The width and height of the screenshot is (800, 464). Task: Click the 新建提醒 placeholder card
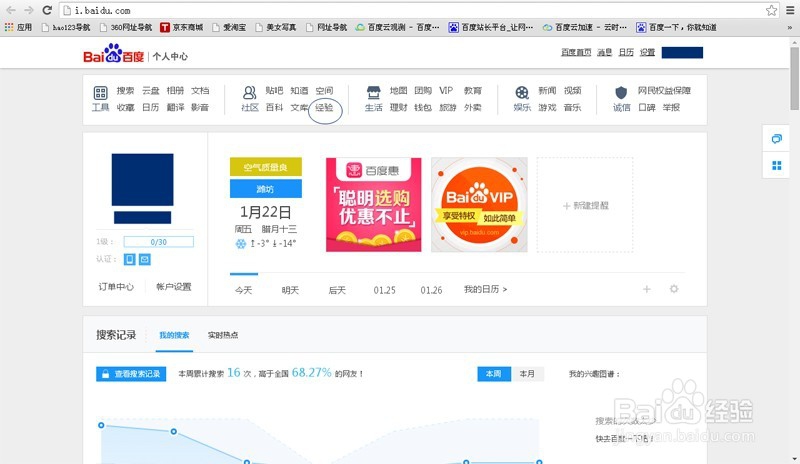tap(585, 205)
